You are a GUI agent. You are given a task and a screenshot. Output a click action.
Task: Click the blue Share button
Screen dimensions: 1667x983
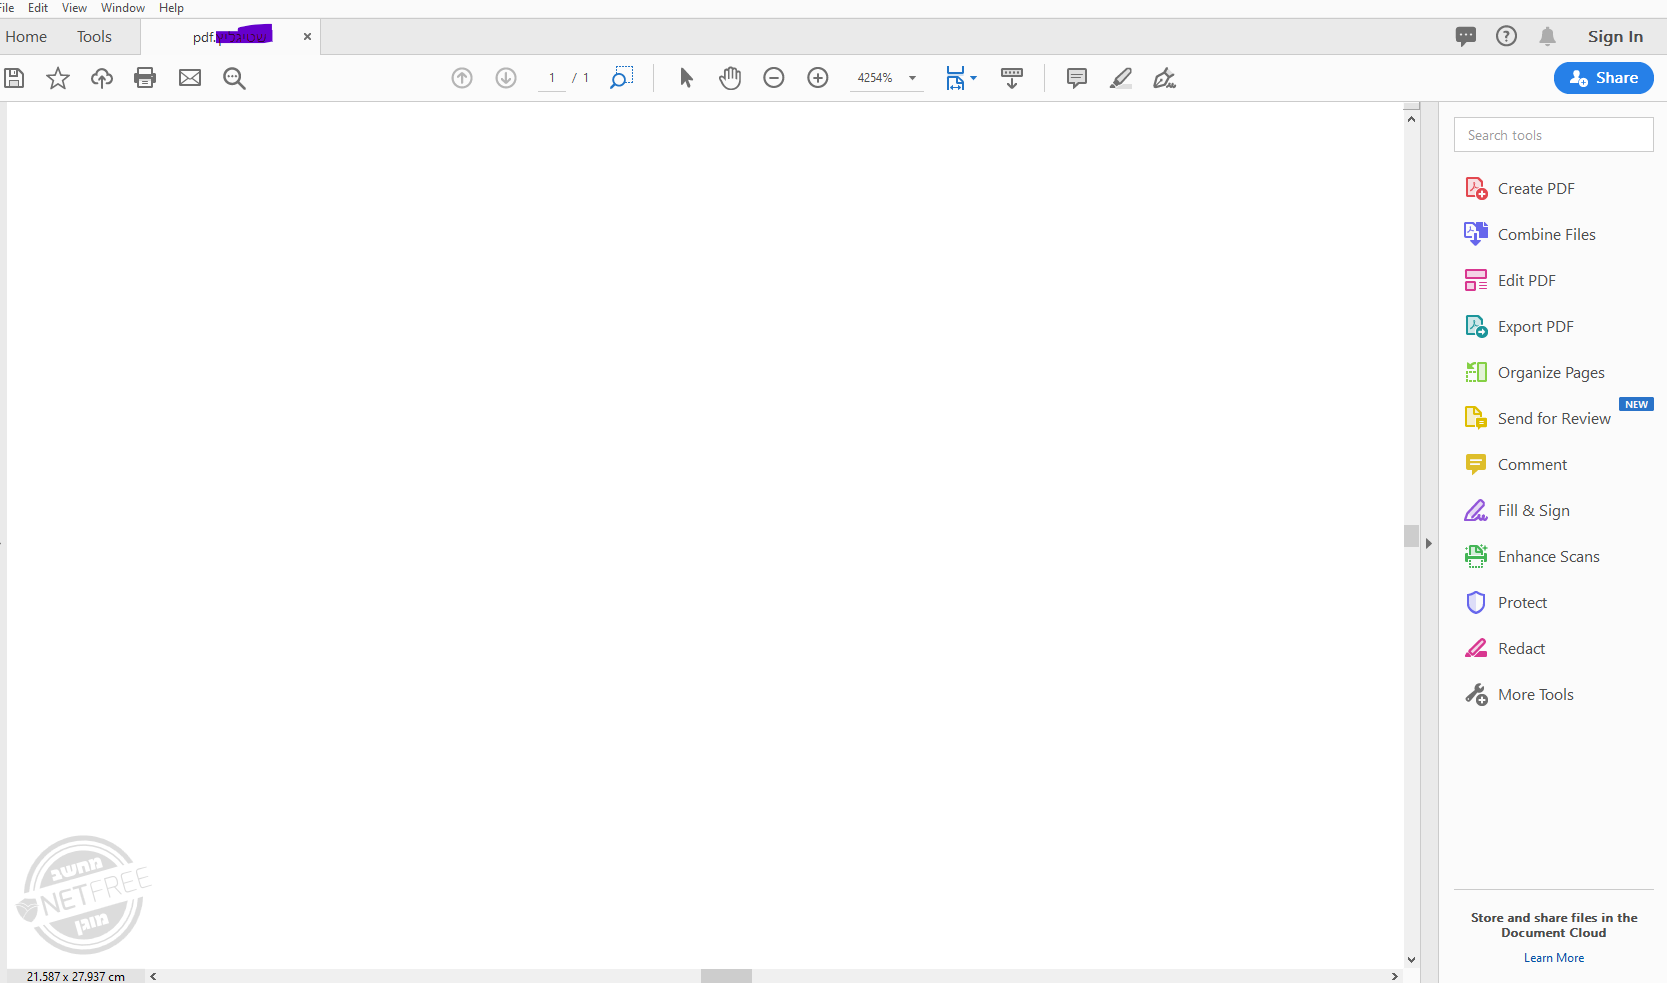[1603, 78]
